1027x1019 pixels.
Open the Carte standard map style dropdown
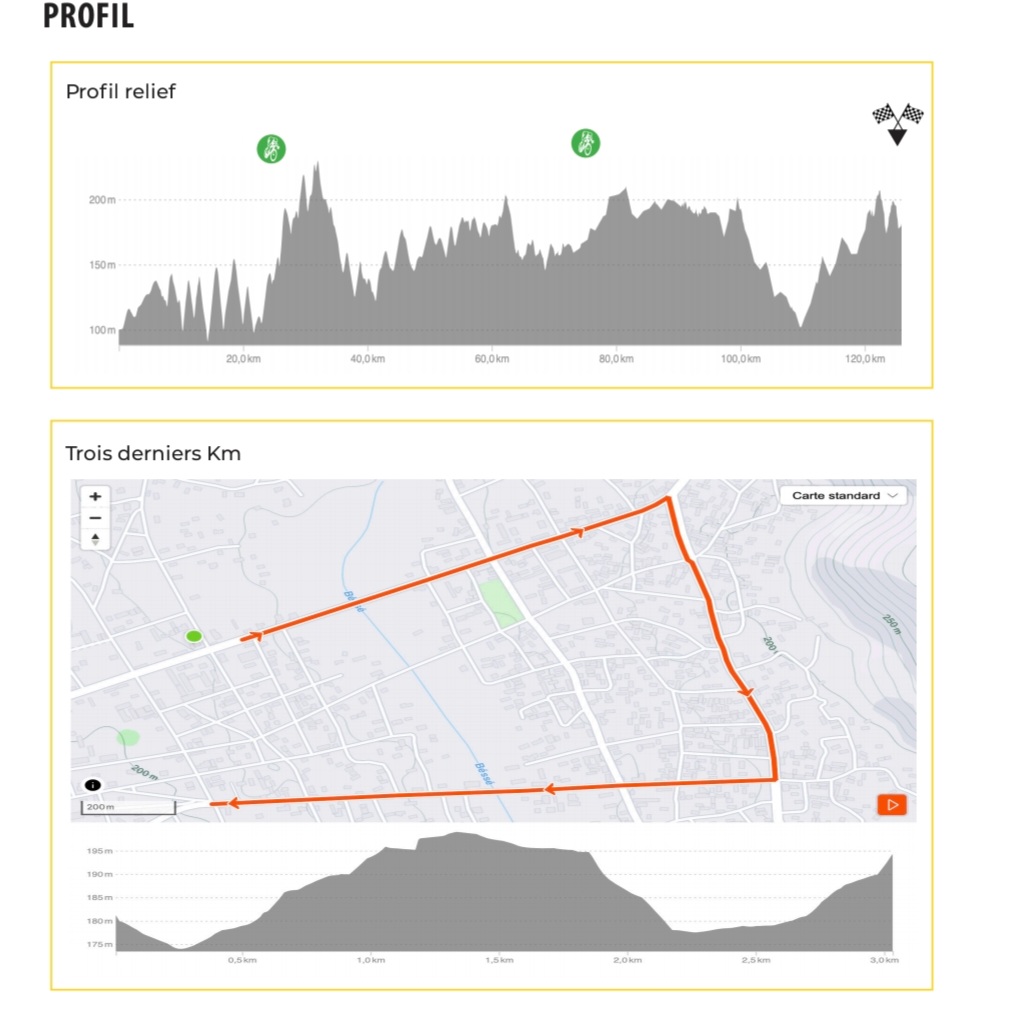(x=842, y=496)
